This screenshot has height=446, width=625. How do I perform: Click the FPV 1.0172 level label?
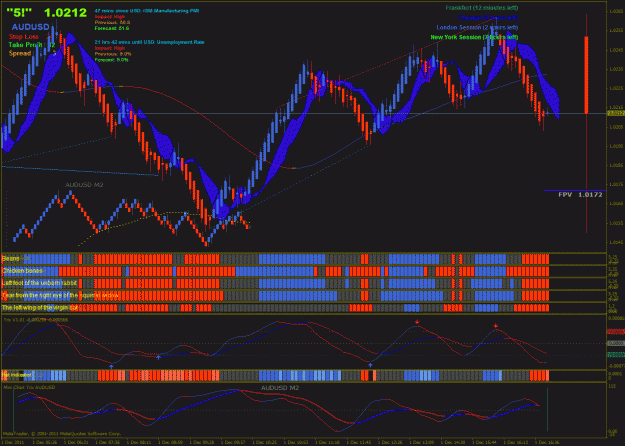[580, 195]
